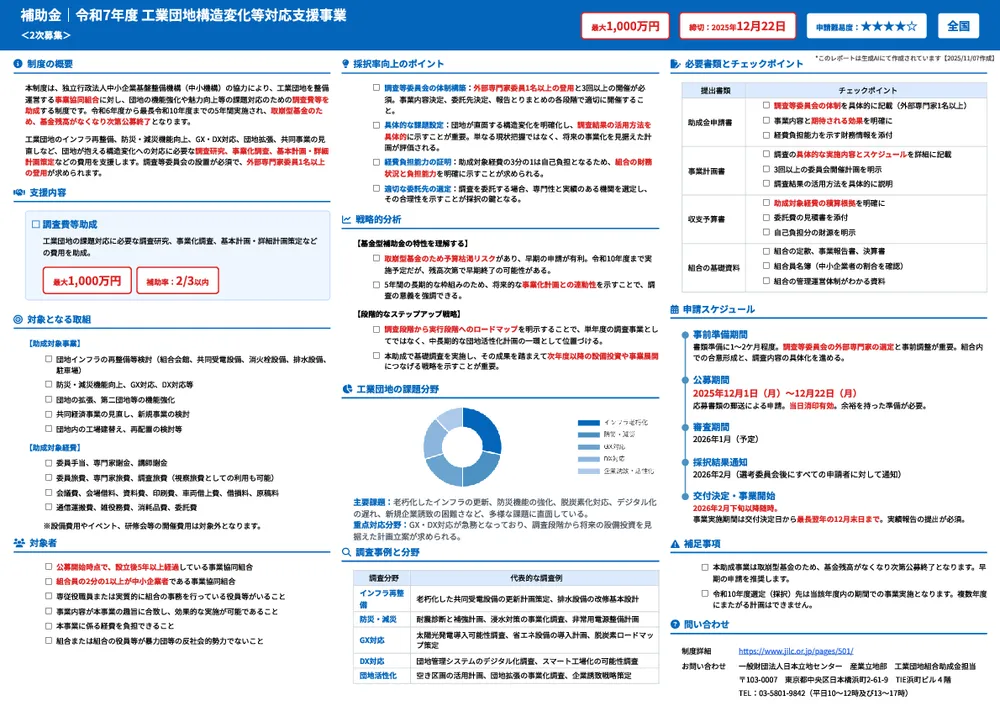The width and height of the screenshot is (1000, 706).
Task: Check the 委託費の見積書を添付 checkbox
Action: pyautogui.click(x=765, y=216)
